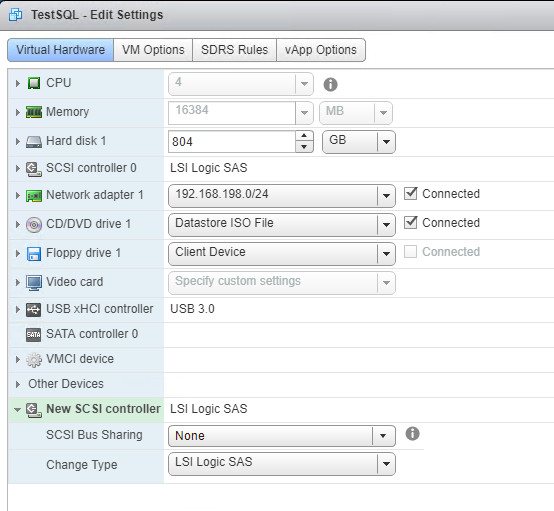Click the Network adapter 1 card icon
The image size is (554, 511).
[34, 196]
